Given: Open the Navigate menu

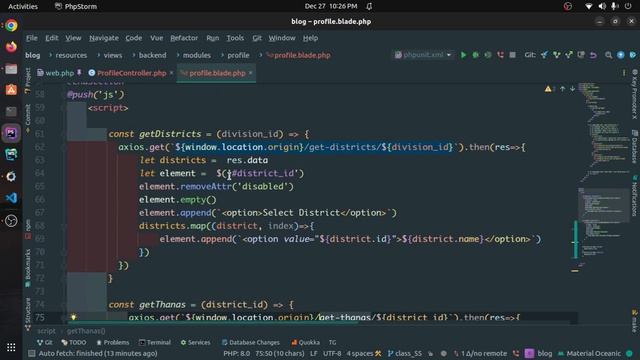Looking at the screenshot, I should [104, 38].
